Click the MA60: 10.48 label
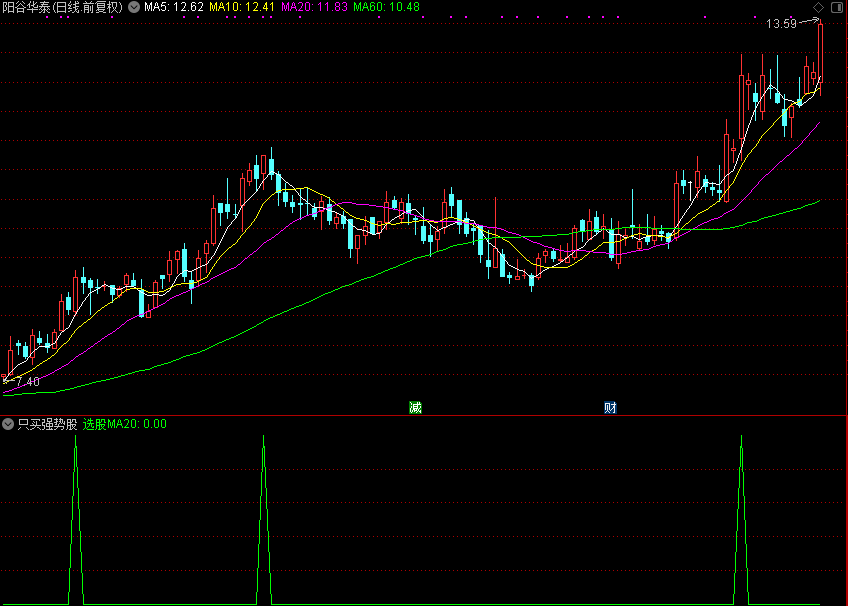Screen dimensions: 848x606 [x=386, y=7]
